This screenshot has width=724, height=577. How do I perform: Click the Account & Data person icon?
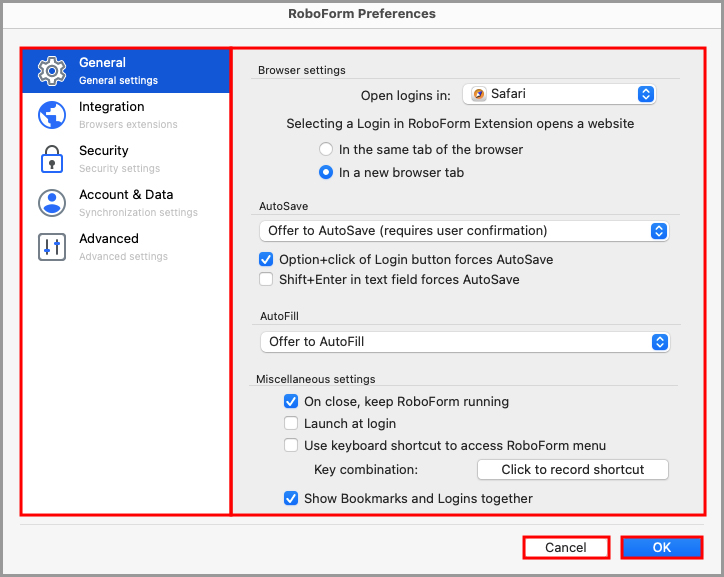pyautogui.click(x=52, y=203)
